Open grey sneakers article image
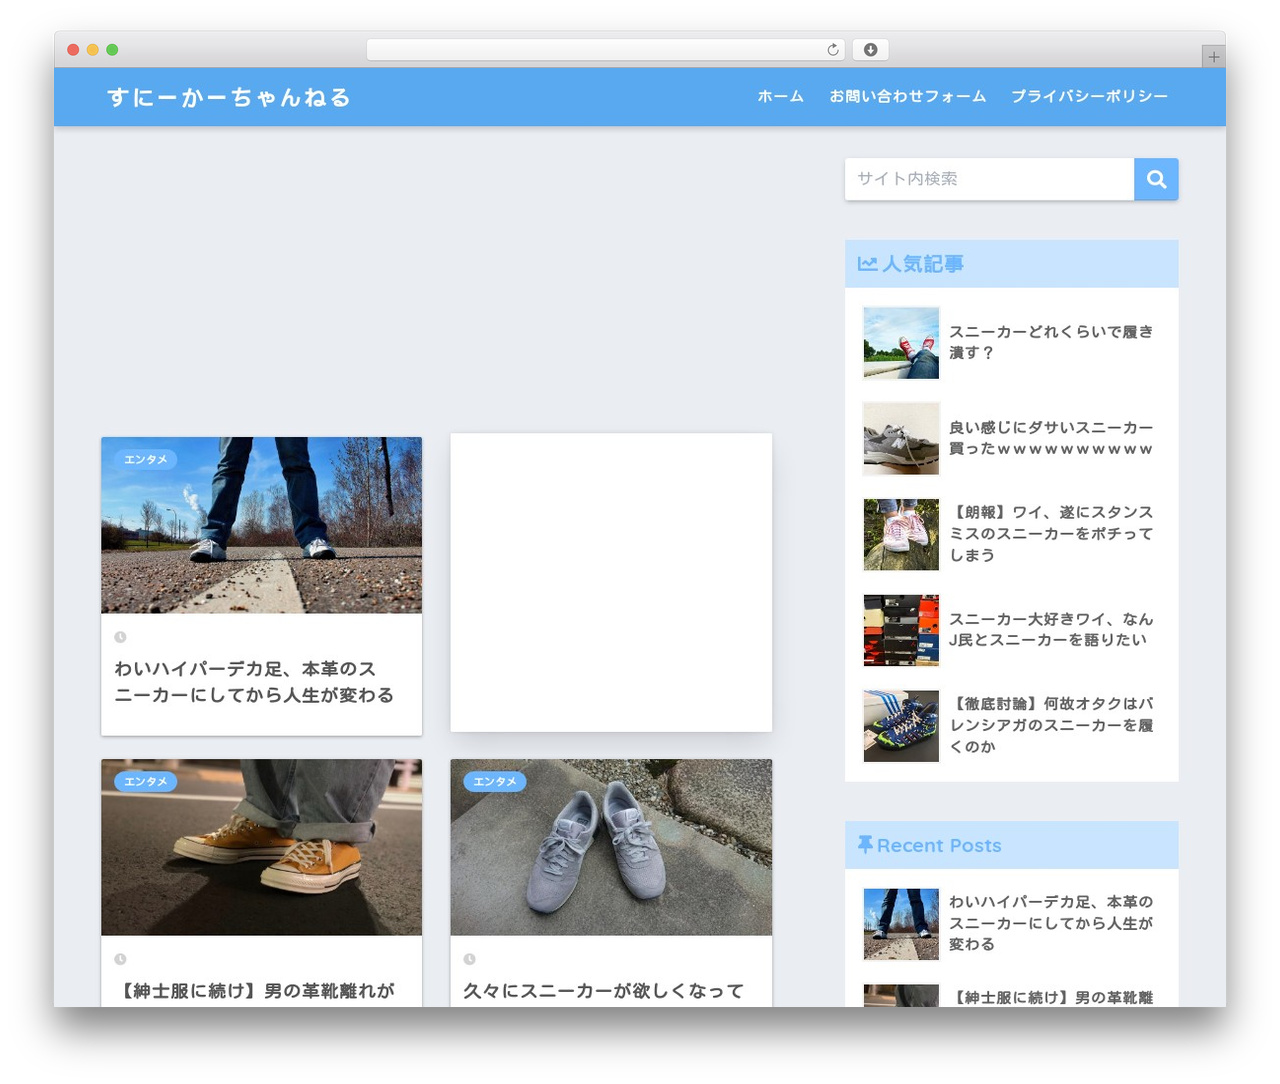This screenshot has height=1084, width=1280. click(x=611, y=847)
